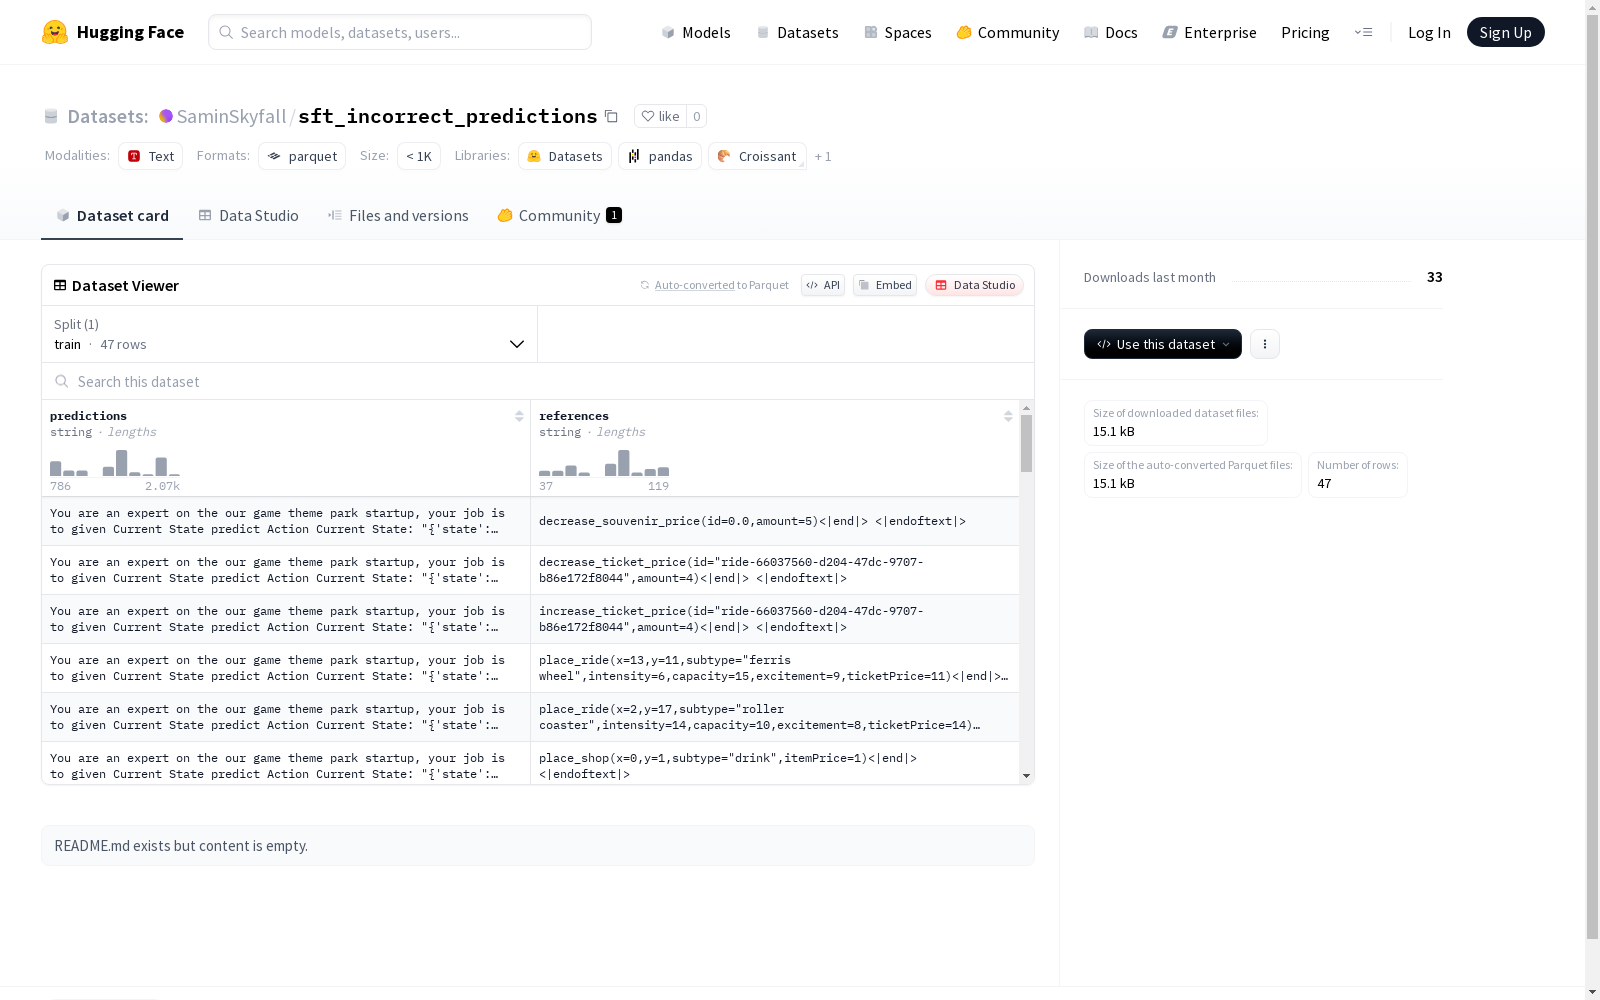The width and height of the screenshot is (1600, 1000).
Task: Click the Hugging Face logo icon
Action: 55,32
